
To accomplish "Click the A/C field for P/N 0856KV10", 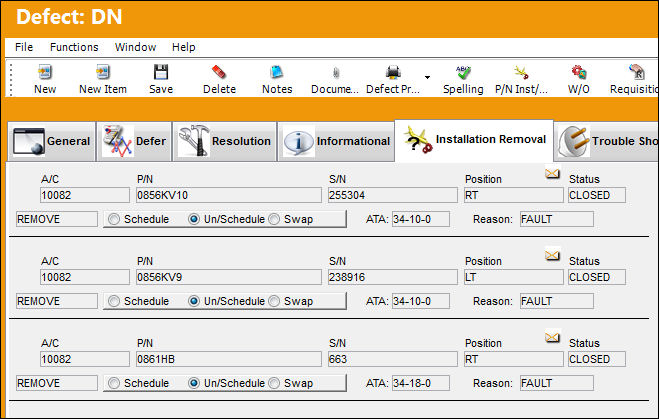I will coord(85,195).
